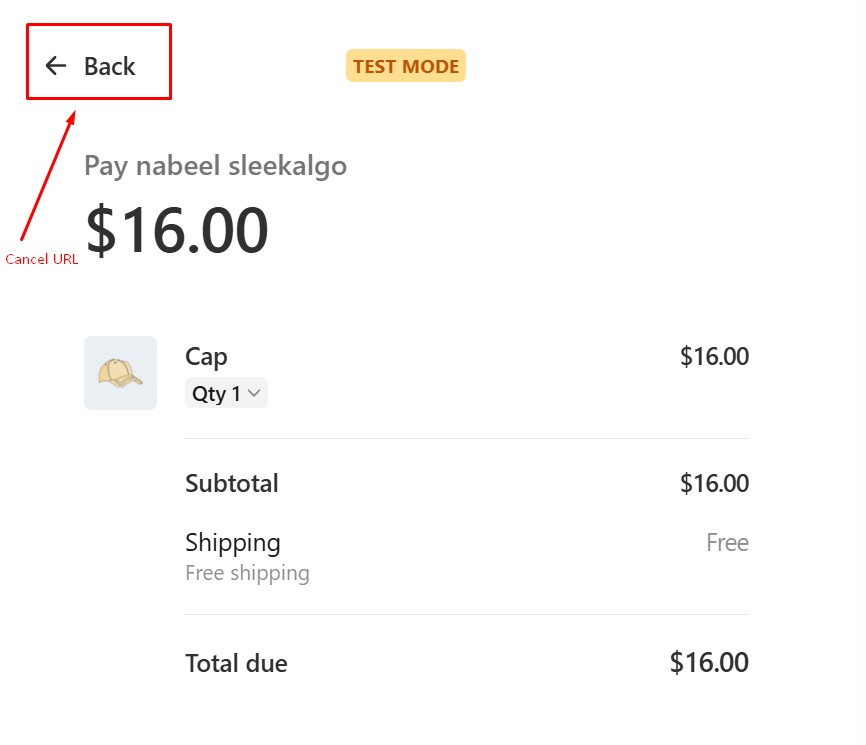Click the Shipping label
866x745 pixels.
[233, 543]
